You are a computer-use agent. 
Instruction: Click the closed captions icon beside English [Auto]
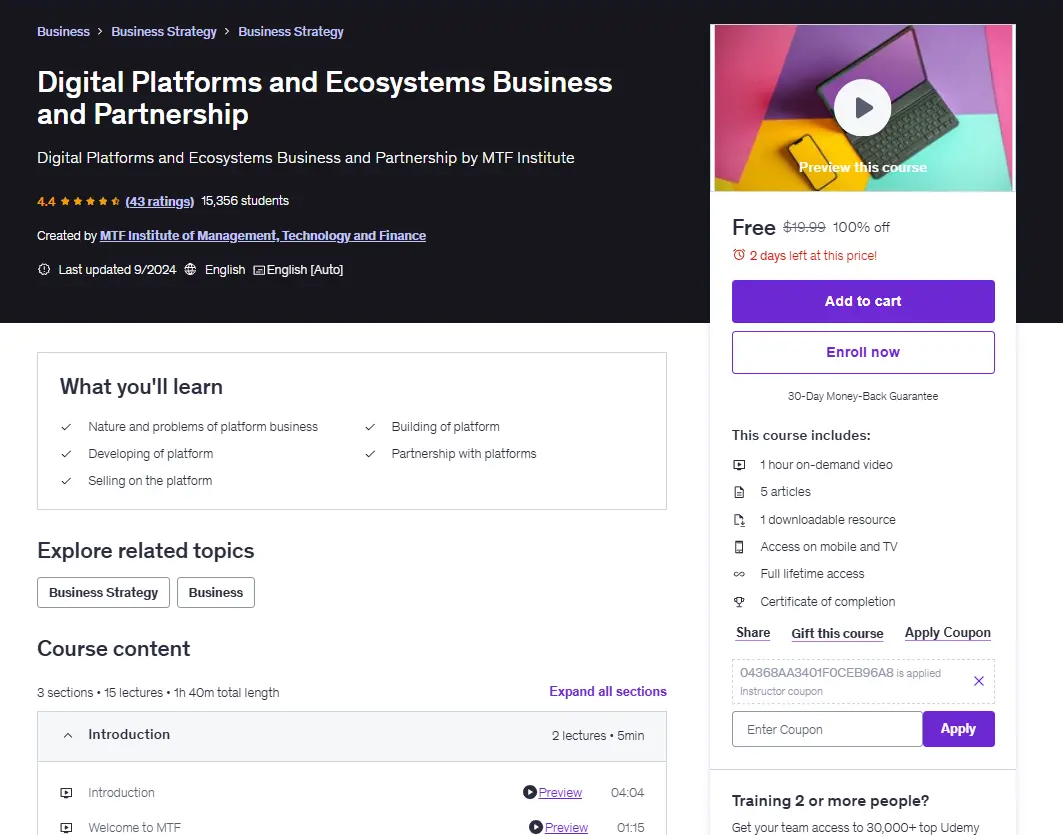point(259,270)
